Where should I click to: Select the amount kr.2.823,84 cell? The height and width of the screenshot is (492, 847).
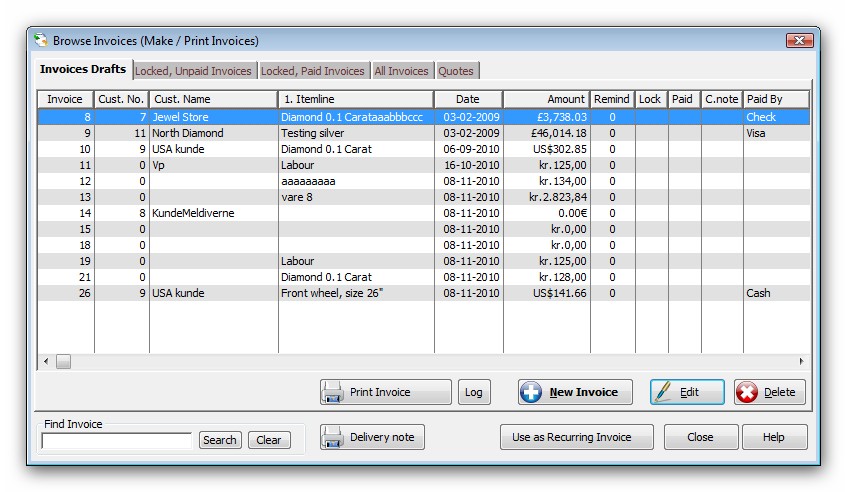[x=546, y=197]
